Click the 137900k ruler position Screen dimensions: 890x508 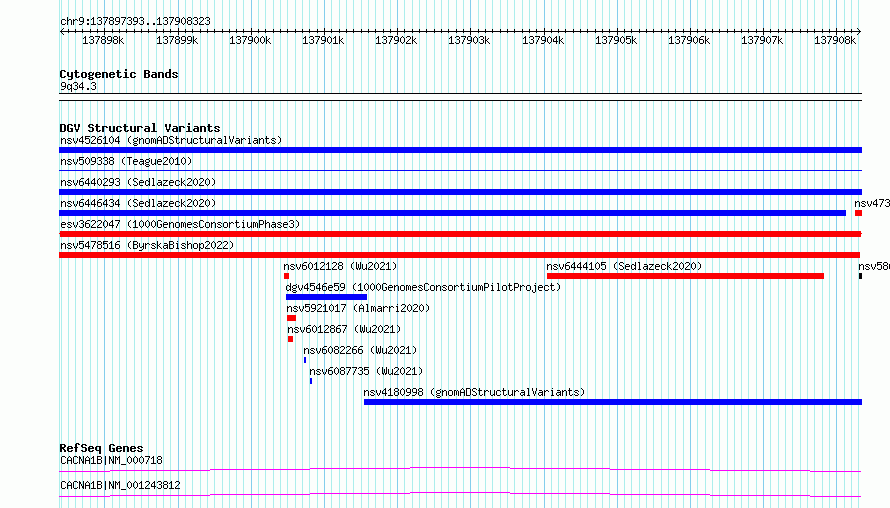pos(250,40)
